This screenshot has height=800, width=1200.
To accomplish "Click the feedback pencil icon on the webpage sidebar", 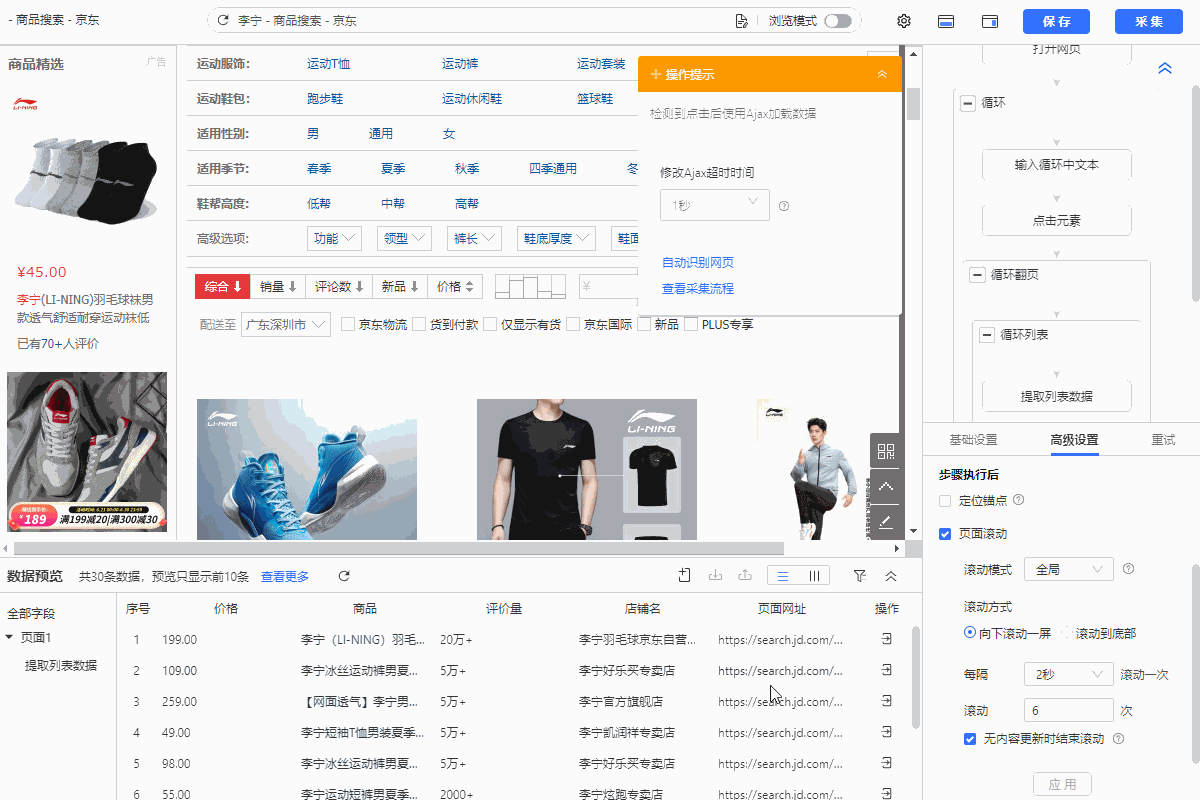I will click(x=886, y=522).
